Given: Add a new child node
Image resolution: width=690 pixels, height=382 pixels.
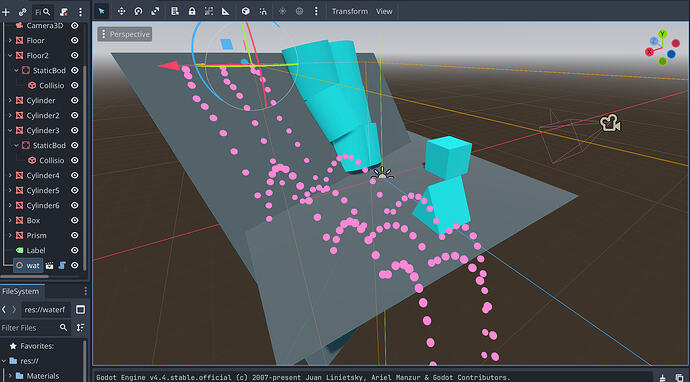Looking at the screenshot, I should tap(6, 12).
